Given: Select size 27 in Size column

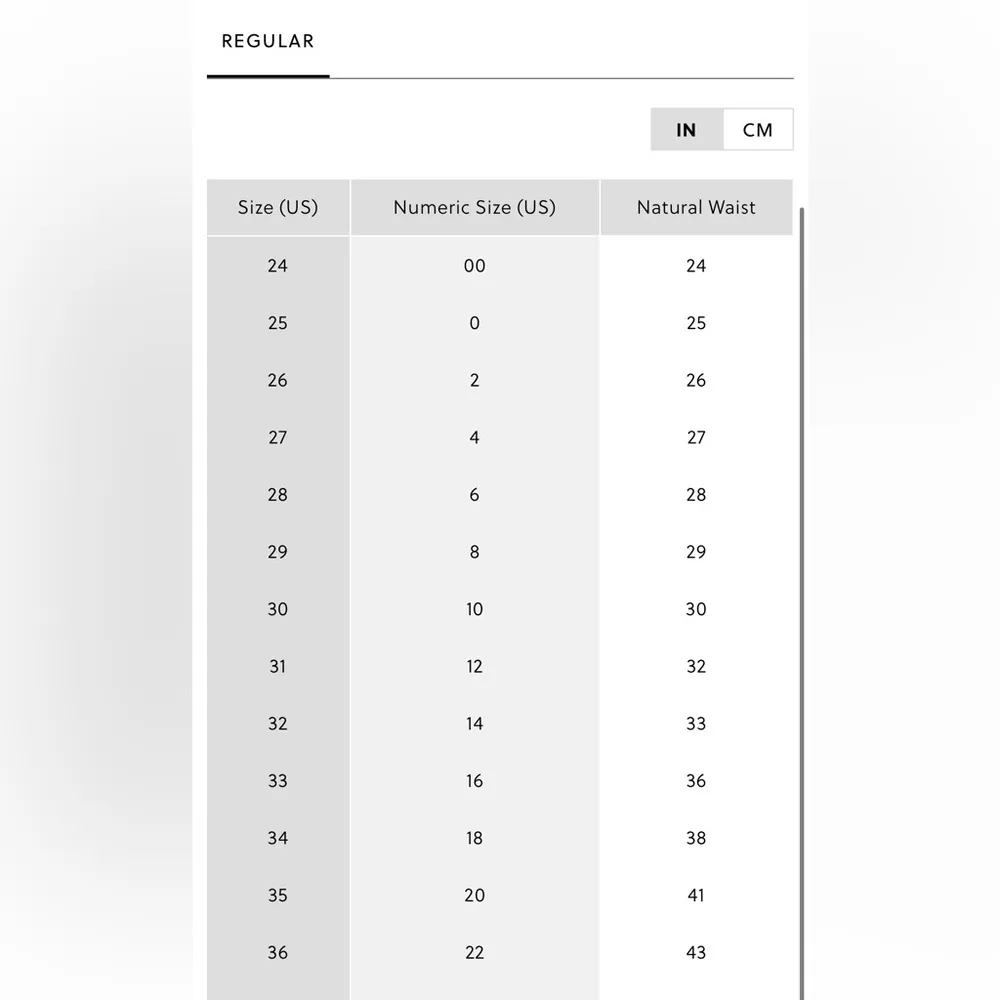Looking at the screenshot, I should (x=278, y=438).
